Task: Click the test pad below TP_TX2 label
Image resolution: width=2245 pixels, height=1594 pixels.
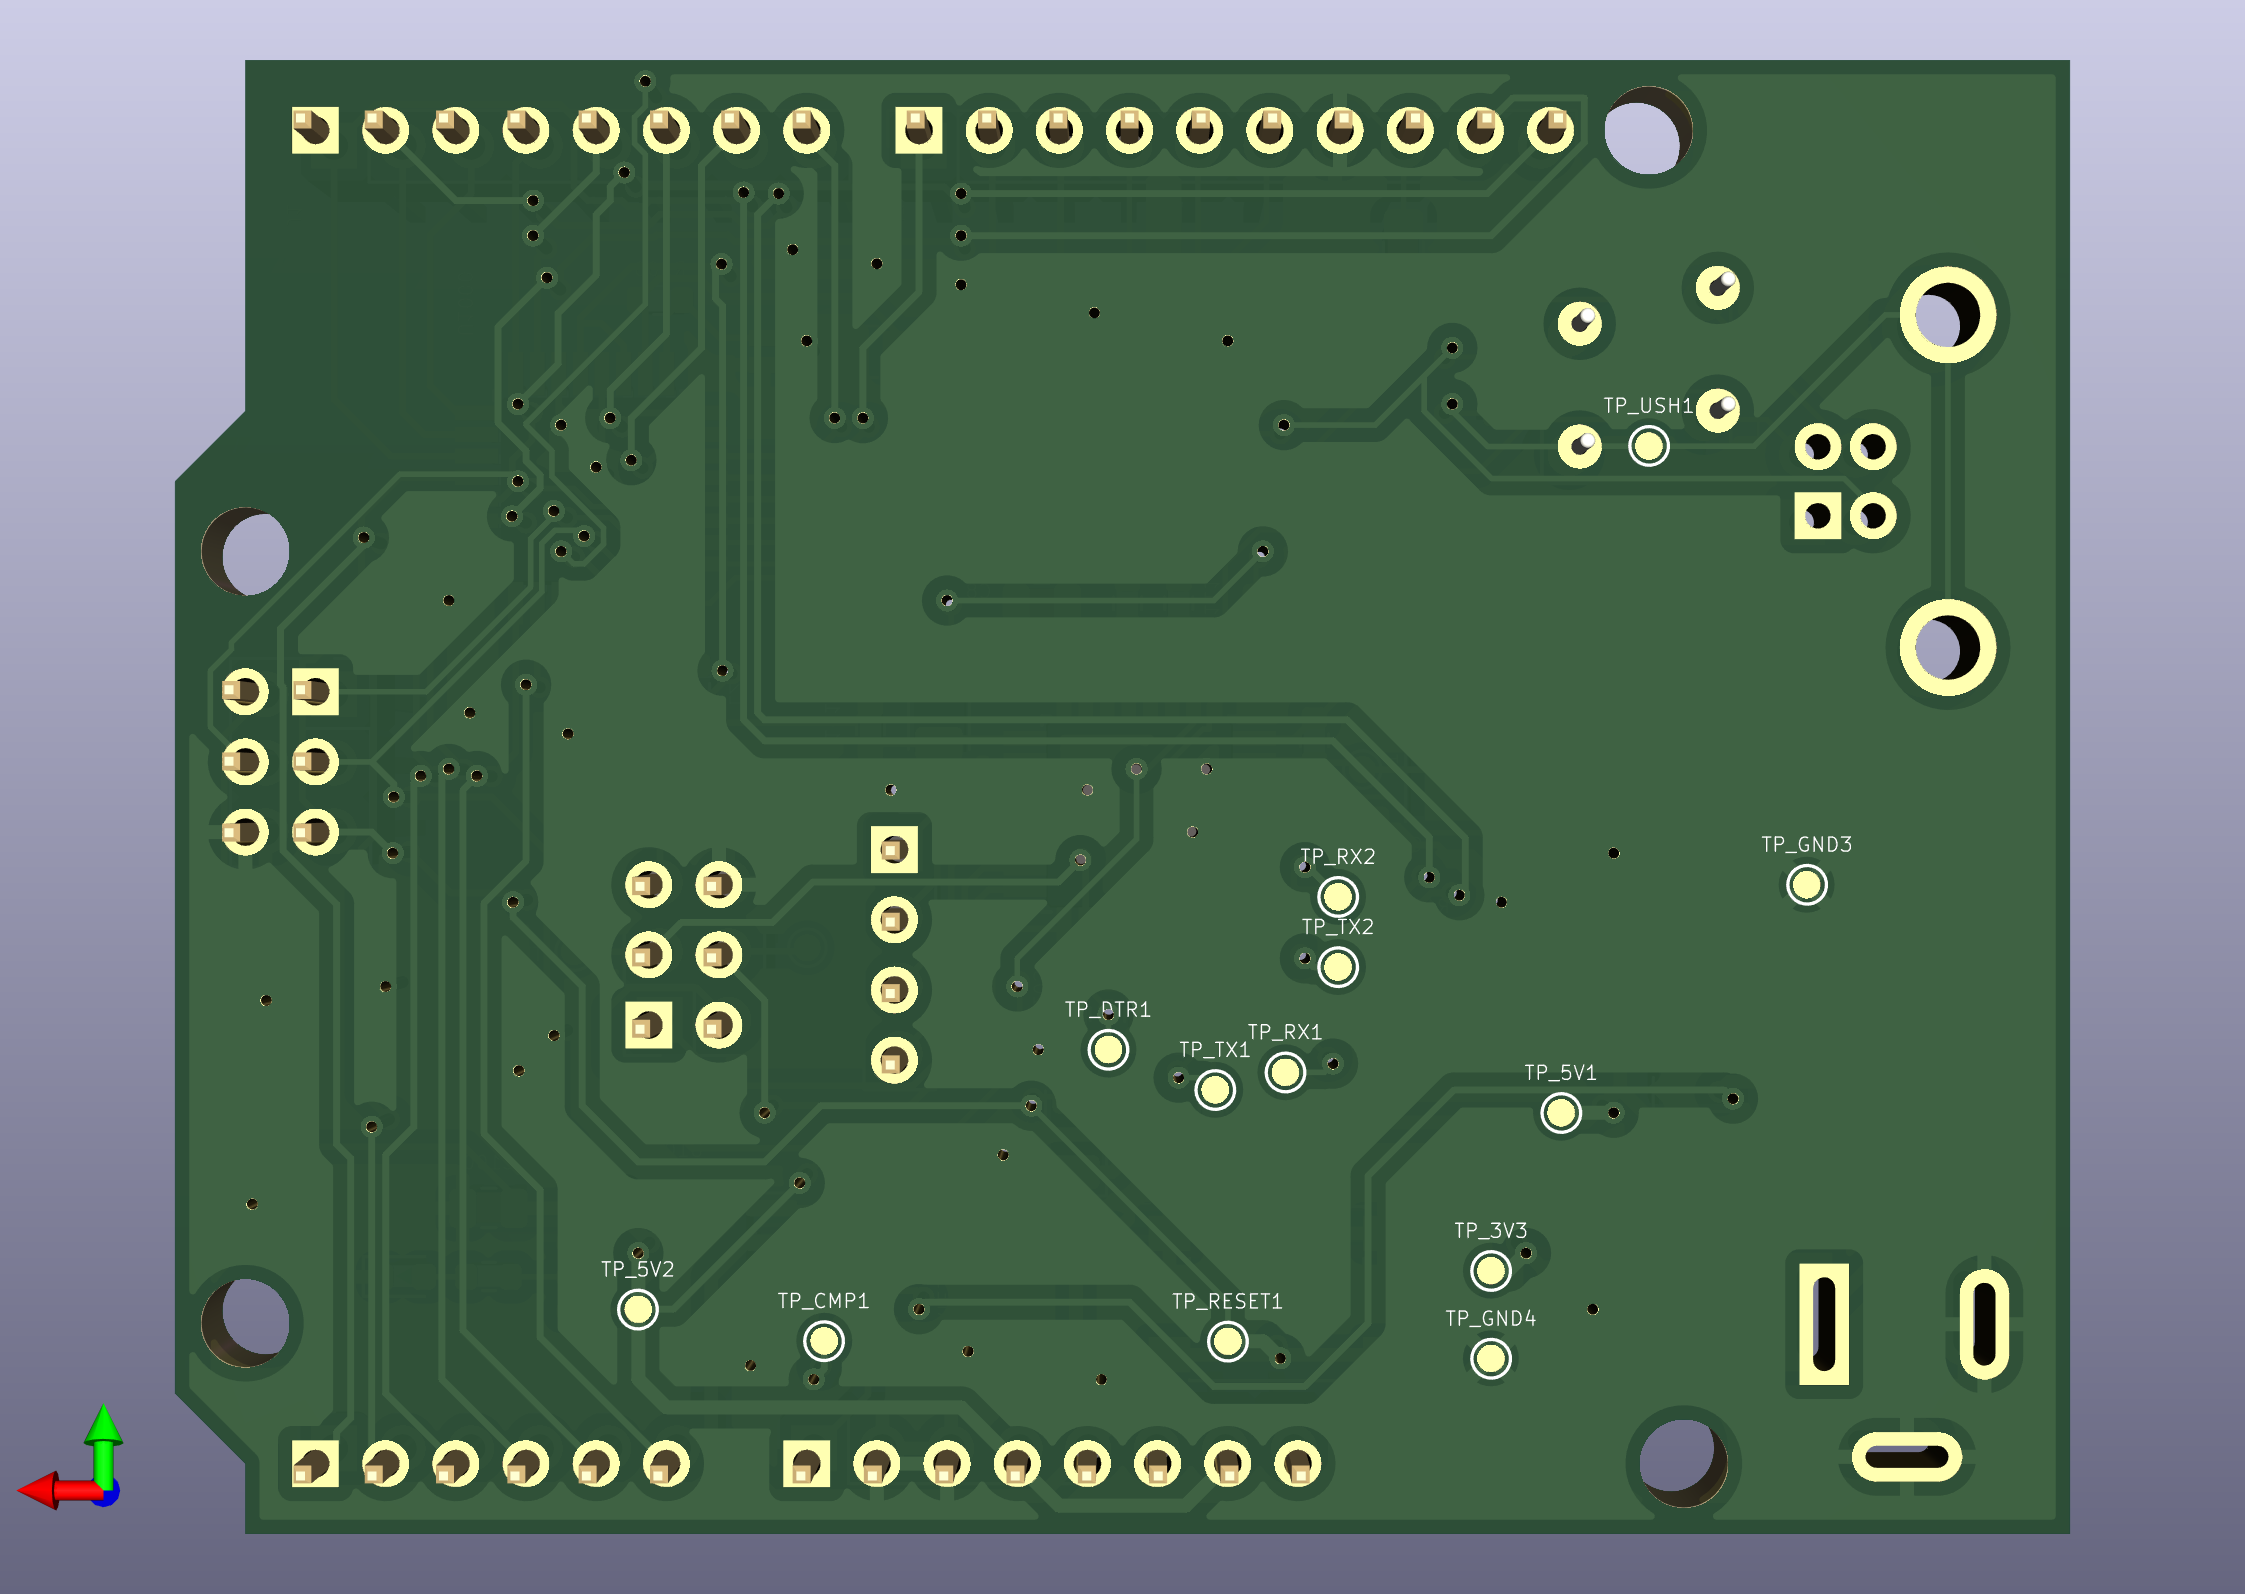Action: (1338, 967)
